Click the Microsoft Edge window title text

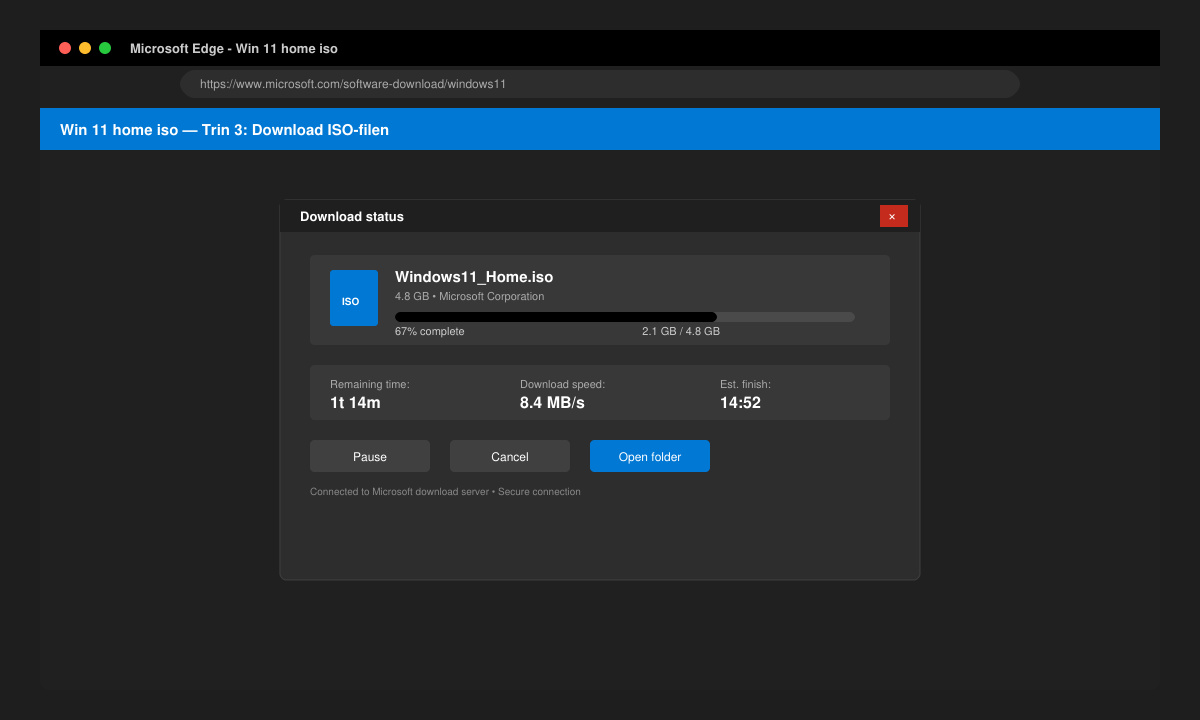(234, 48)
